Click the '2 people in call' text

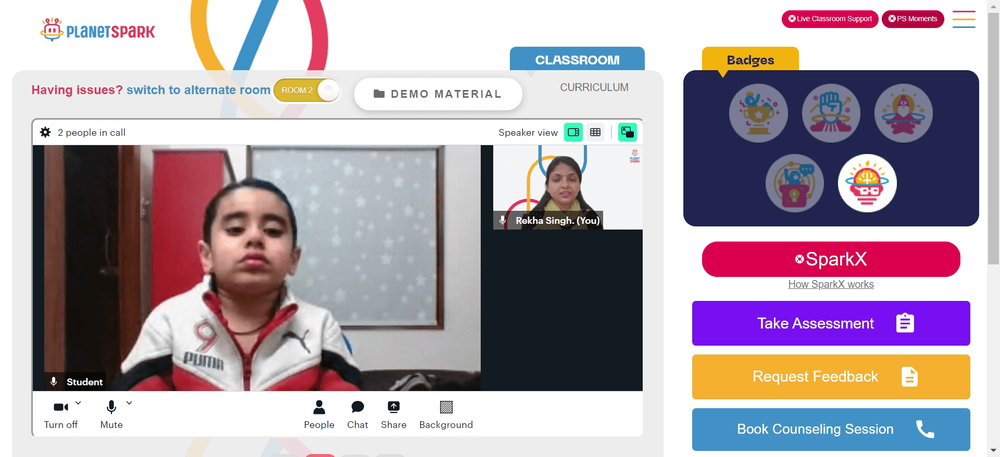tap(91, 133)
